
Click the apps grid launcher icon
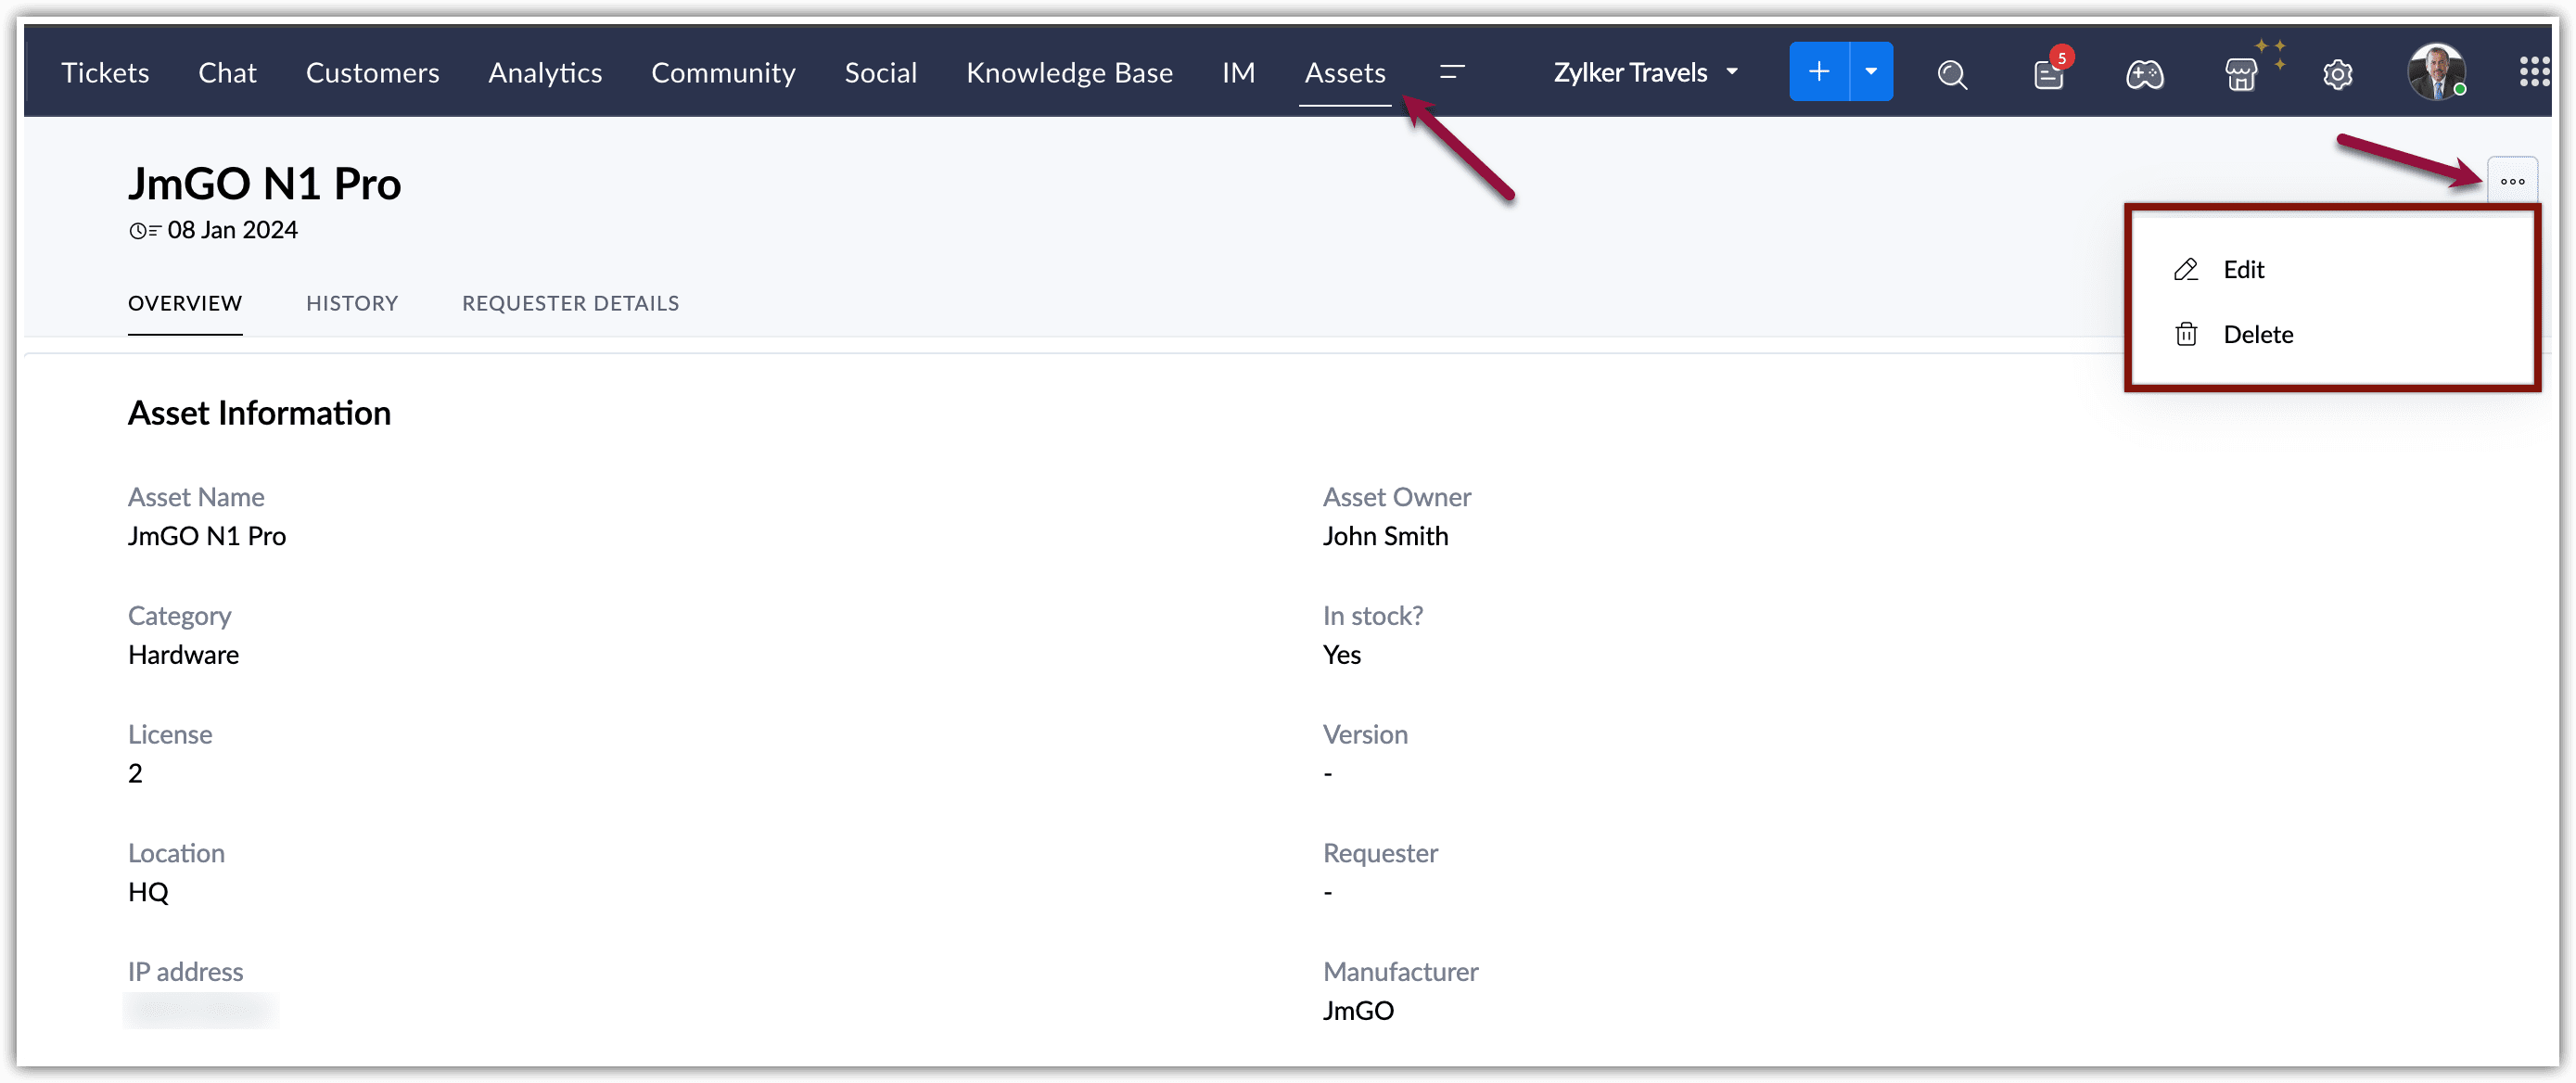[2533, 72]
